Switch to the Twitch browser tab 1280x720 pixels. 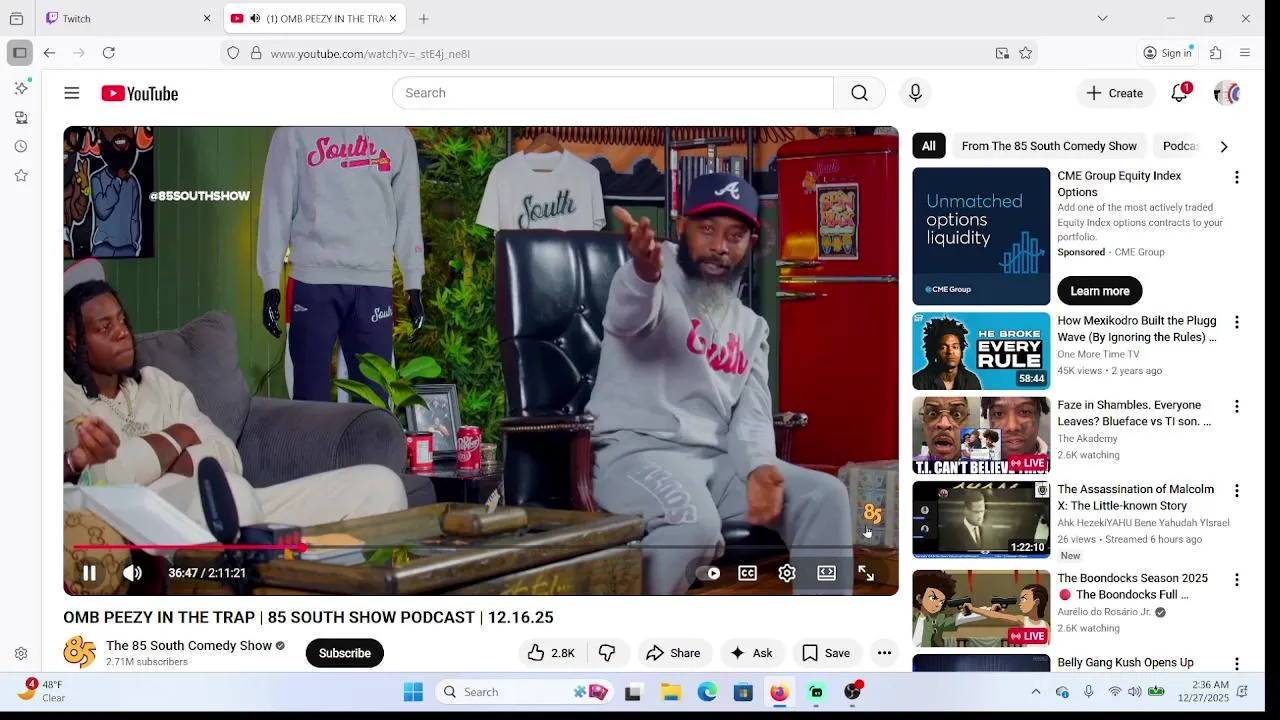pos(130,18)
